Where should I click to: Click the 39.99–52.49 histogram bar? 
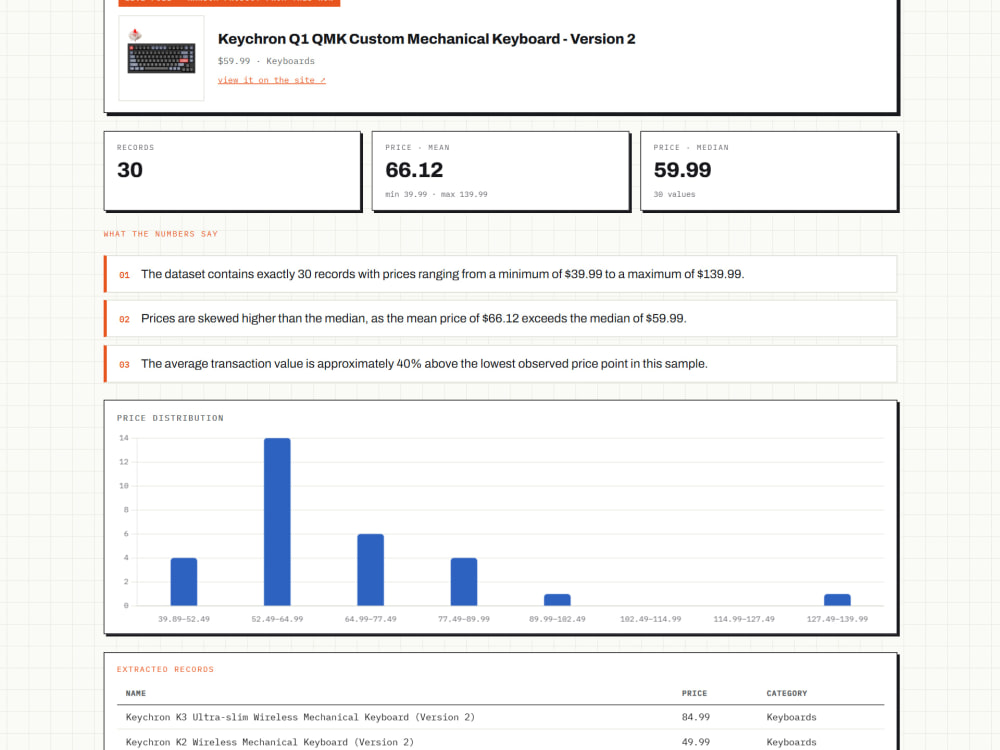pos(184,582)
